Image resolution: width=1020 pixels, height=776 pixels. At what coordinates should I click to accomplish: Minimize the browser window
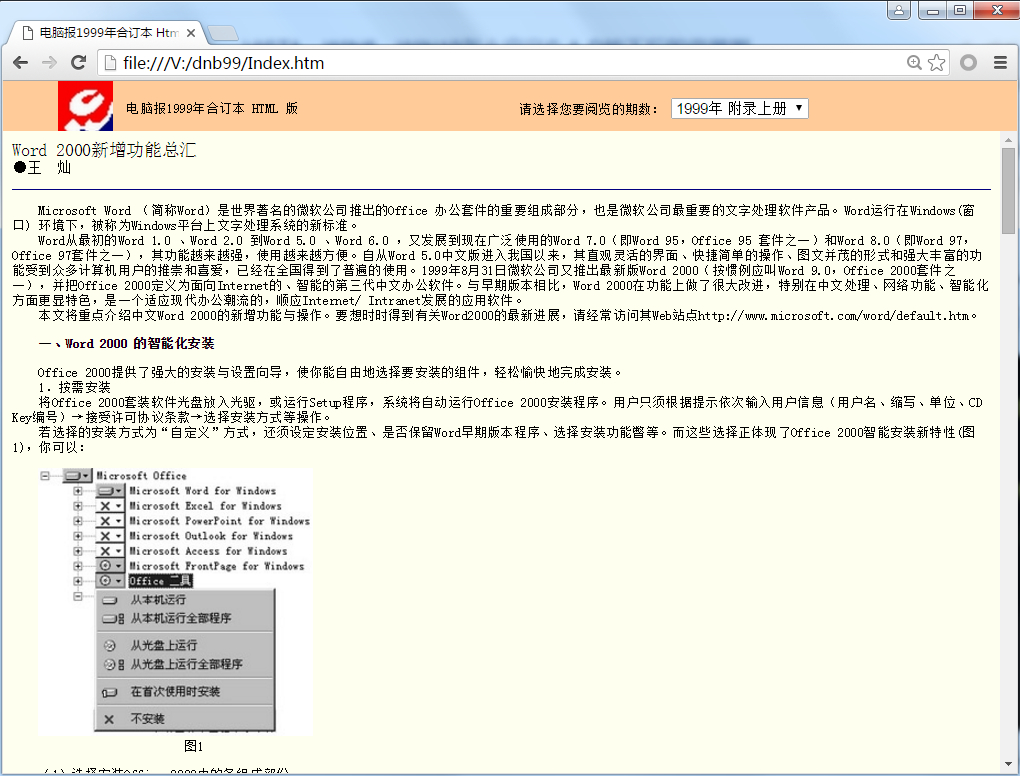click(932, 10)
